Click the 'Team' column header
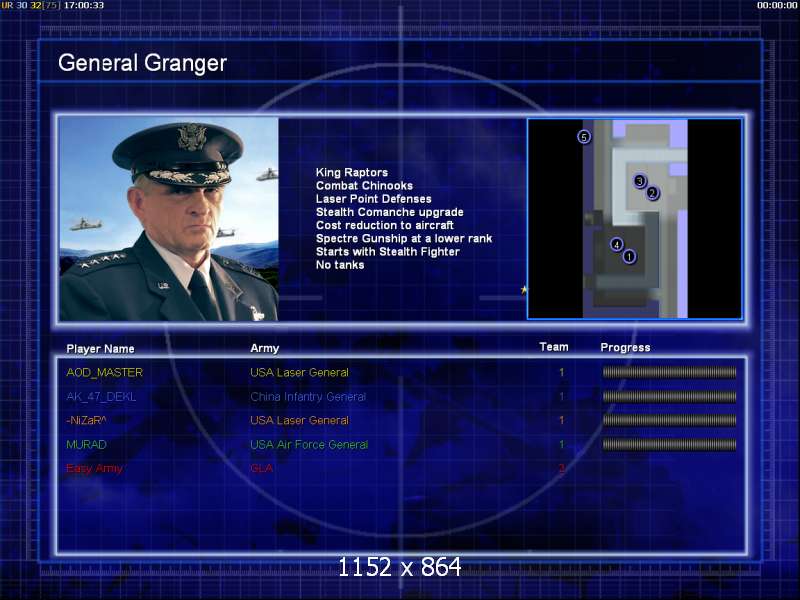This screenshot has width=800, height=600. tap(554, 347)
